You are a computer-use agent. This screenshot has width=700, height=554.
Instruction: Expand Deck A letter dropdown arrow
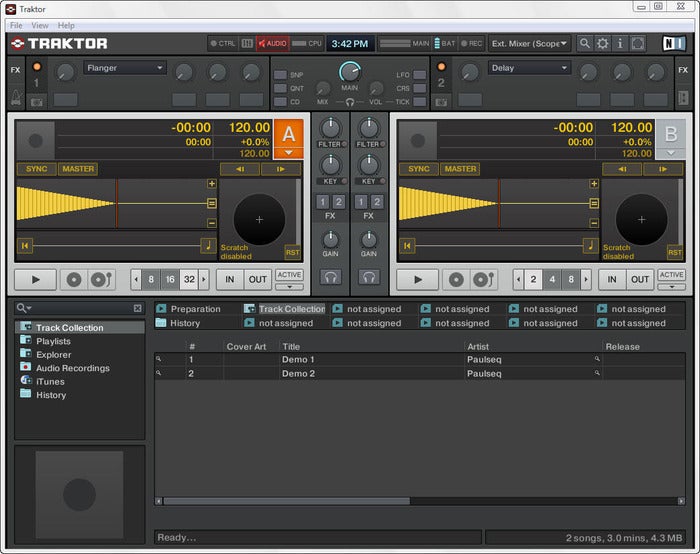289,153
